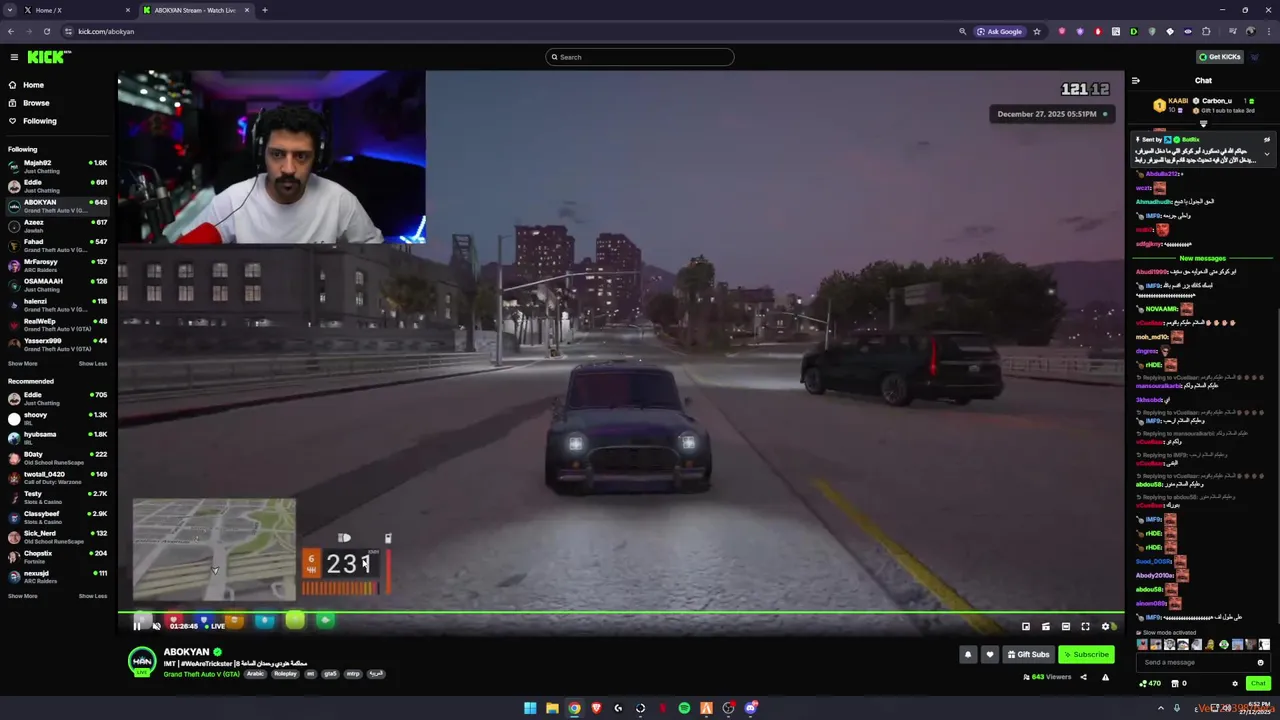The image size is (1280, 720).
Task: Click Ask Google in address bar
Action: pos(1000,31)
